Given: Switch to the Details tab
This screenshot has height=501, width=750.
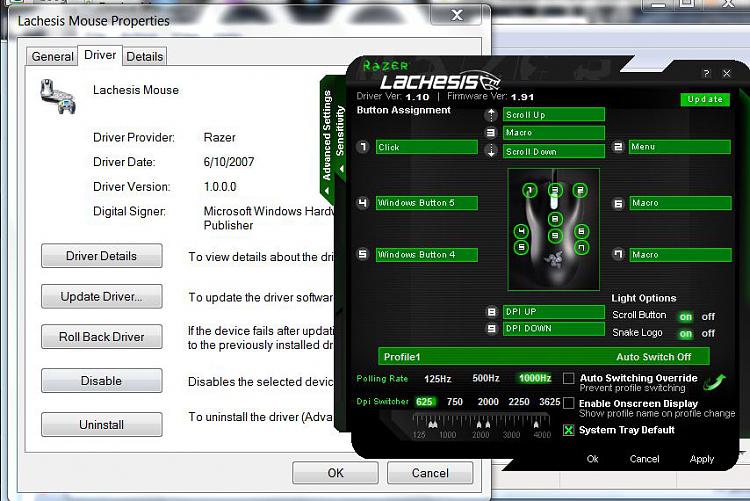Looking at the screenshot, I should pyautogui.click(x=144, y=56).
